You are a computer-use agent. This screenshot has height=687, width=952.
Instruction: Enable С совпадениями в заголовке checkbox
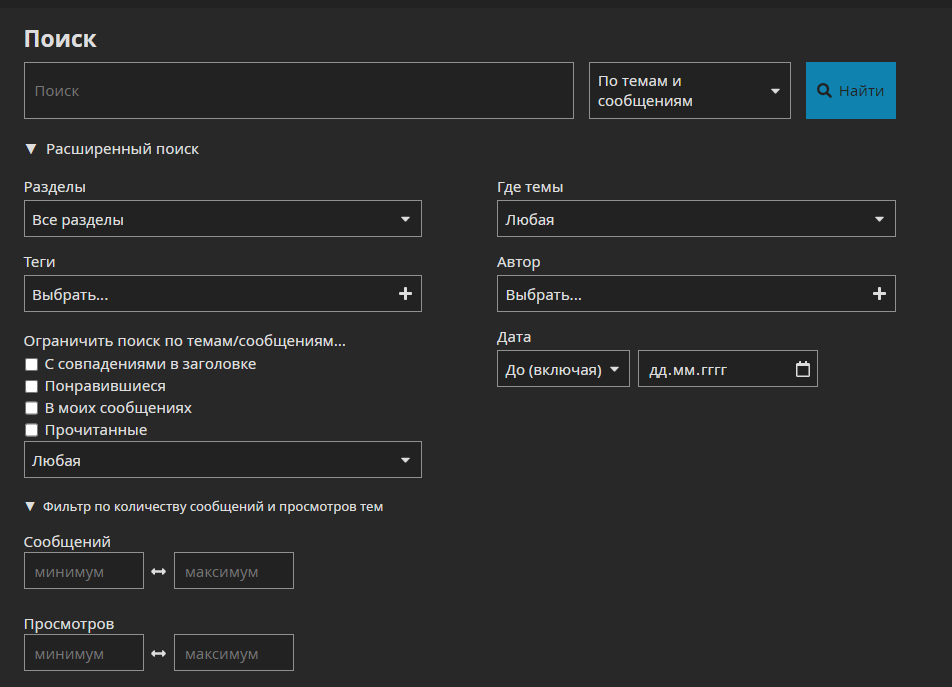[x=32, y=365]
